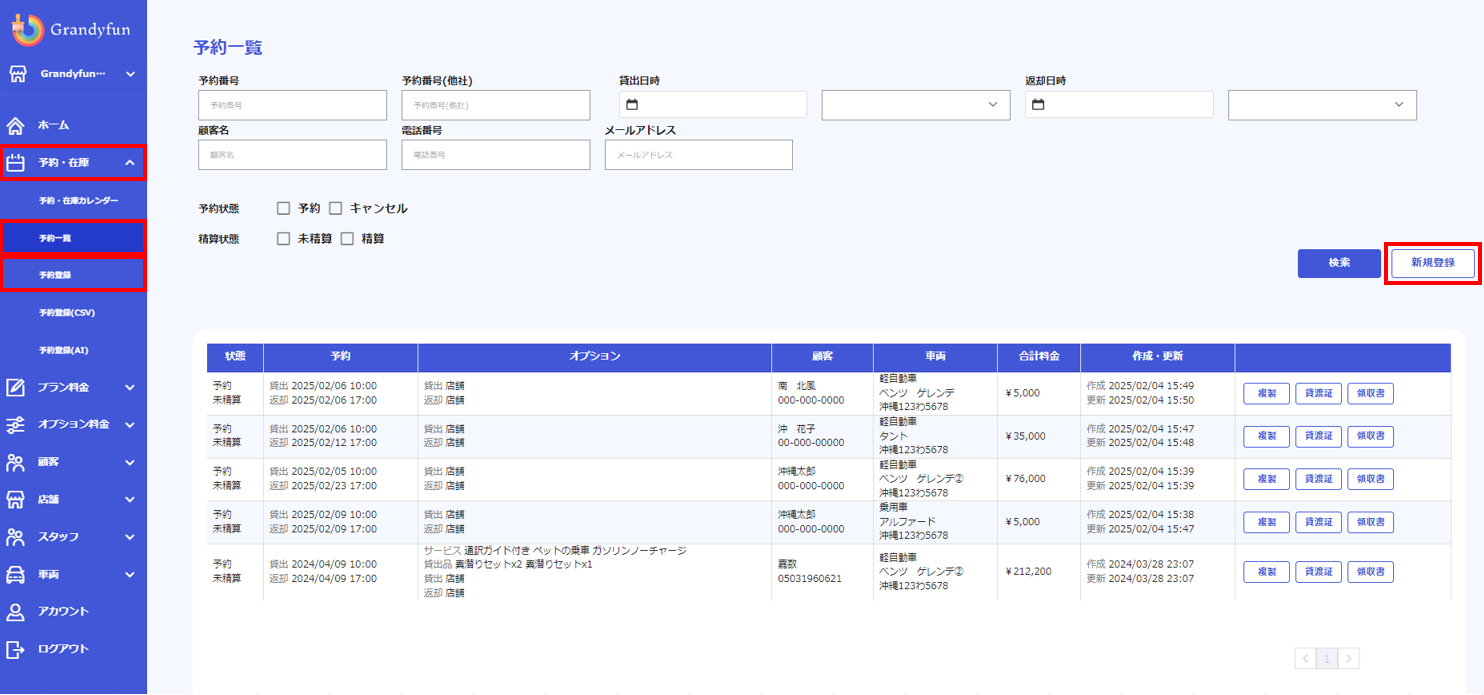Click the shop icon for 店舗
This screenshot has height=695, width=1484.
[16, 499]
